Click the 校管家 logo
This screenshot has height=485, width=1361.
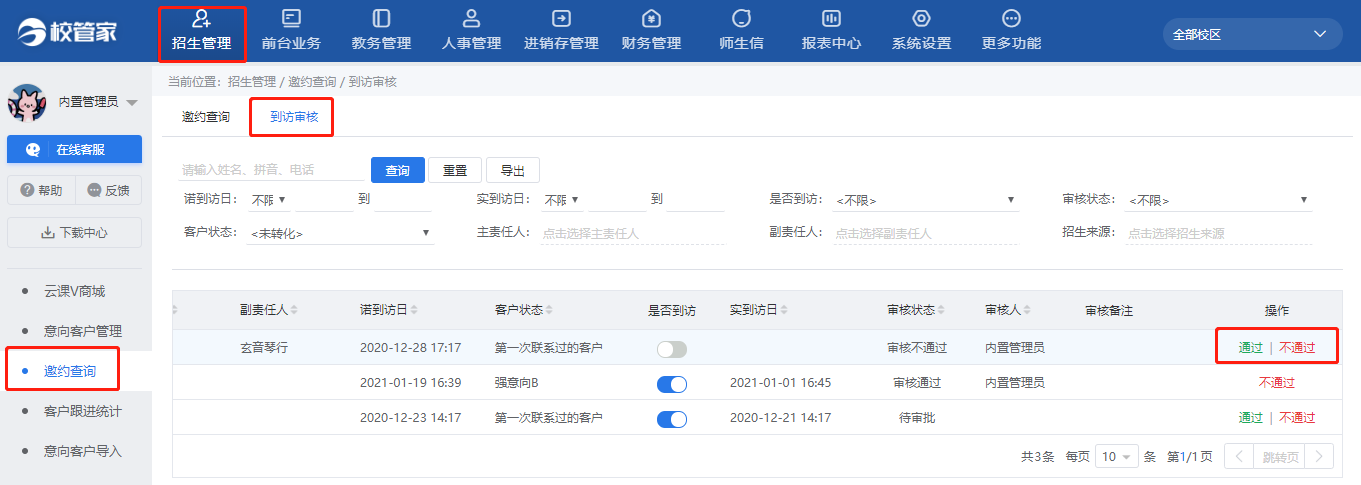tap(69, 30)
